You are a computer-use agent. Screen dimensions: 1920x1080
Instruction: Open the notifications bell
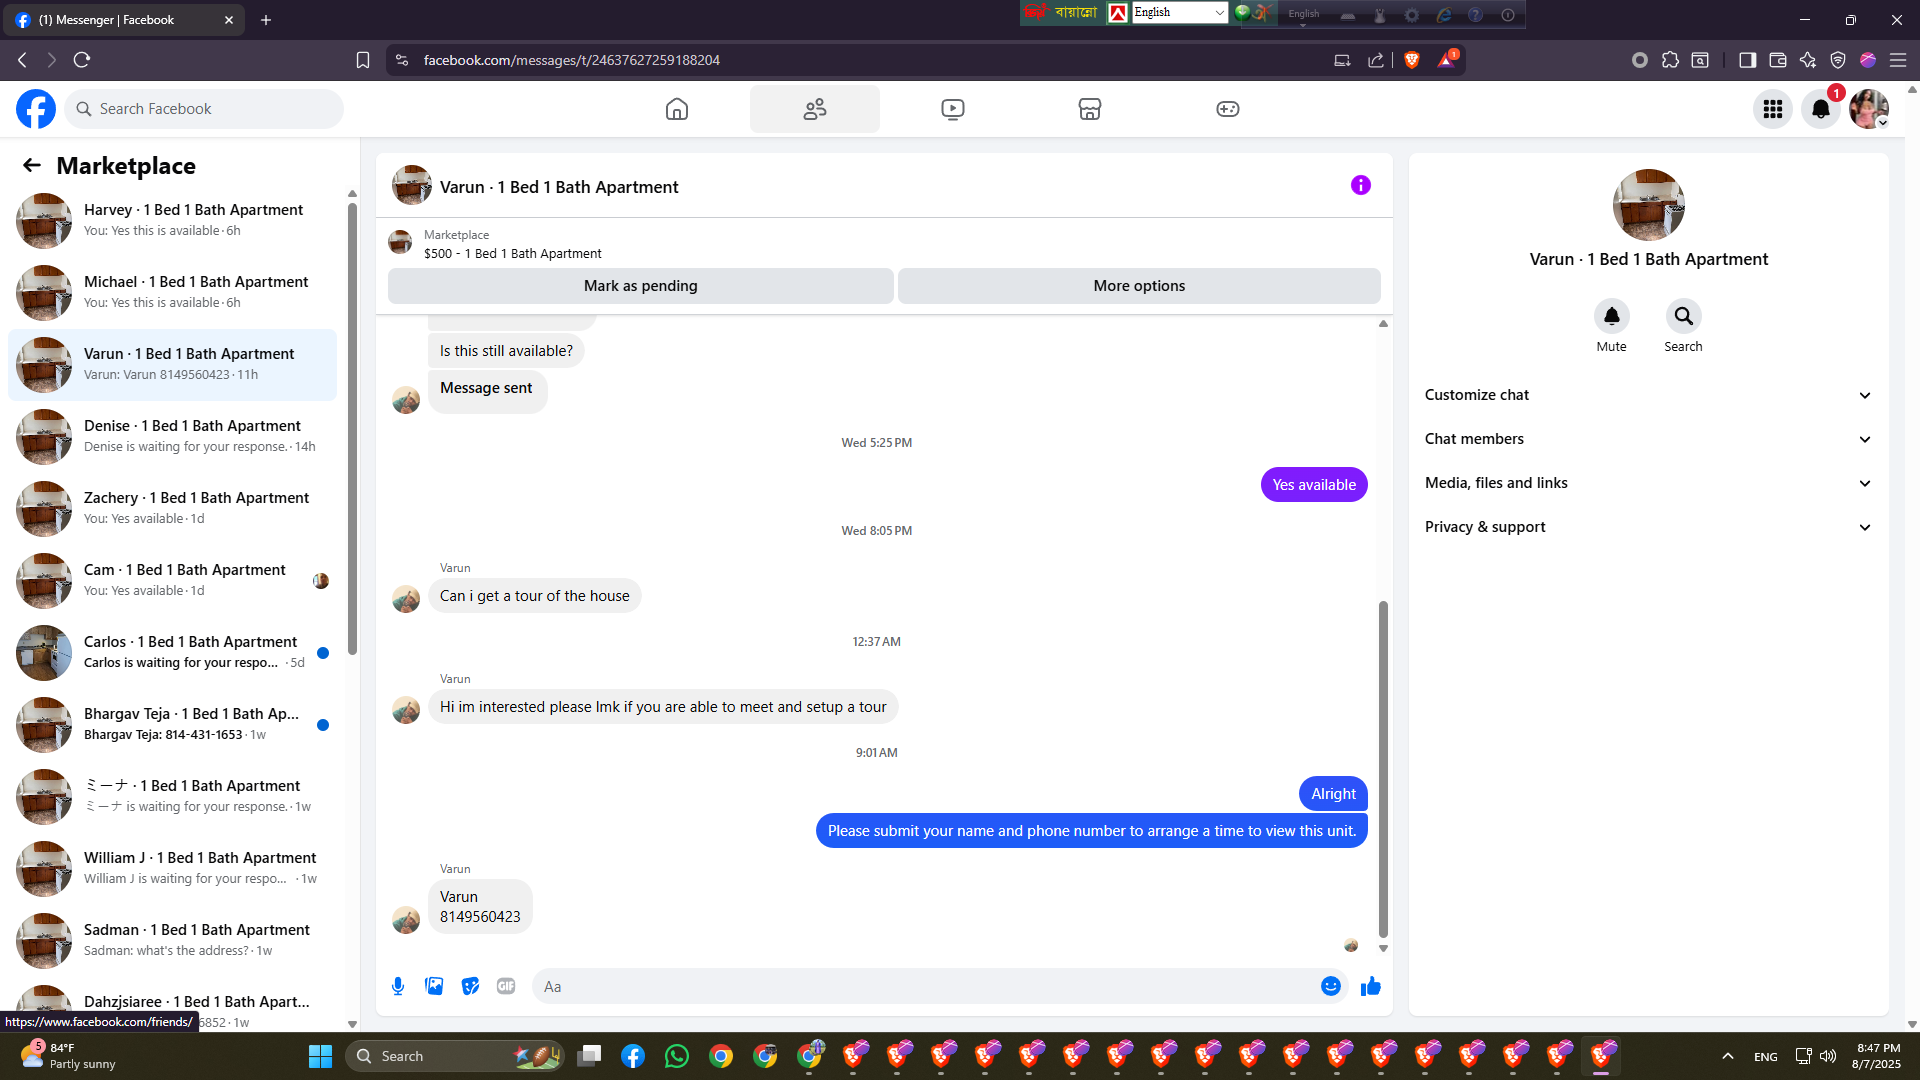click(x=1821, y=109)
